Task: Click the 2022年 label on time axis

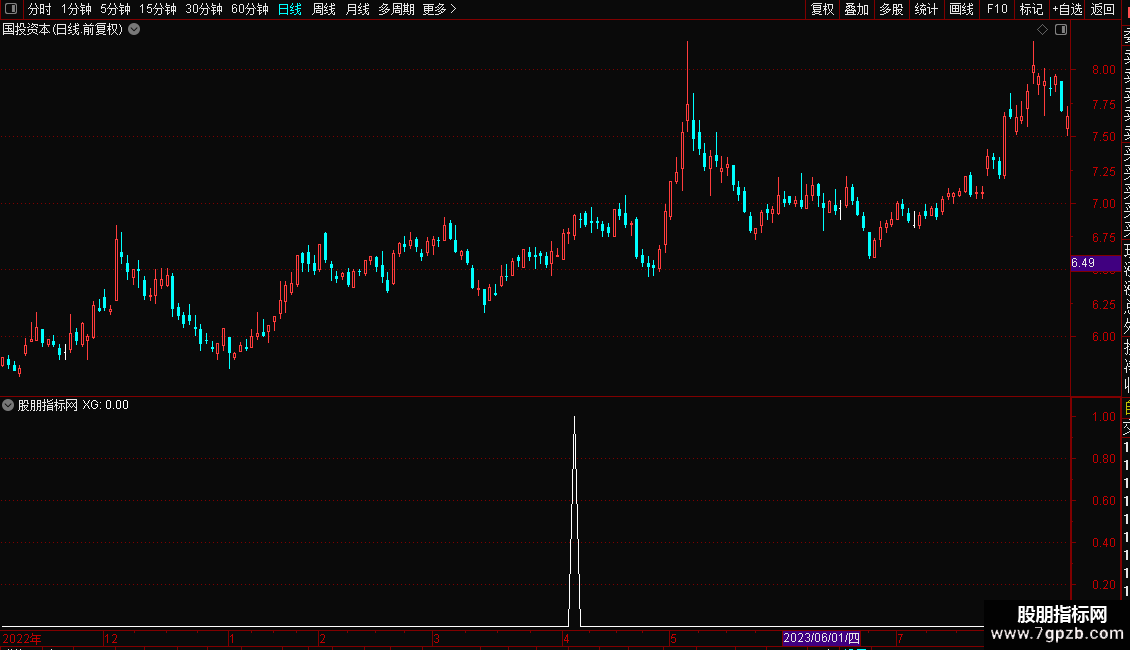Action: pyautogui.click(x=22, y=638)
